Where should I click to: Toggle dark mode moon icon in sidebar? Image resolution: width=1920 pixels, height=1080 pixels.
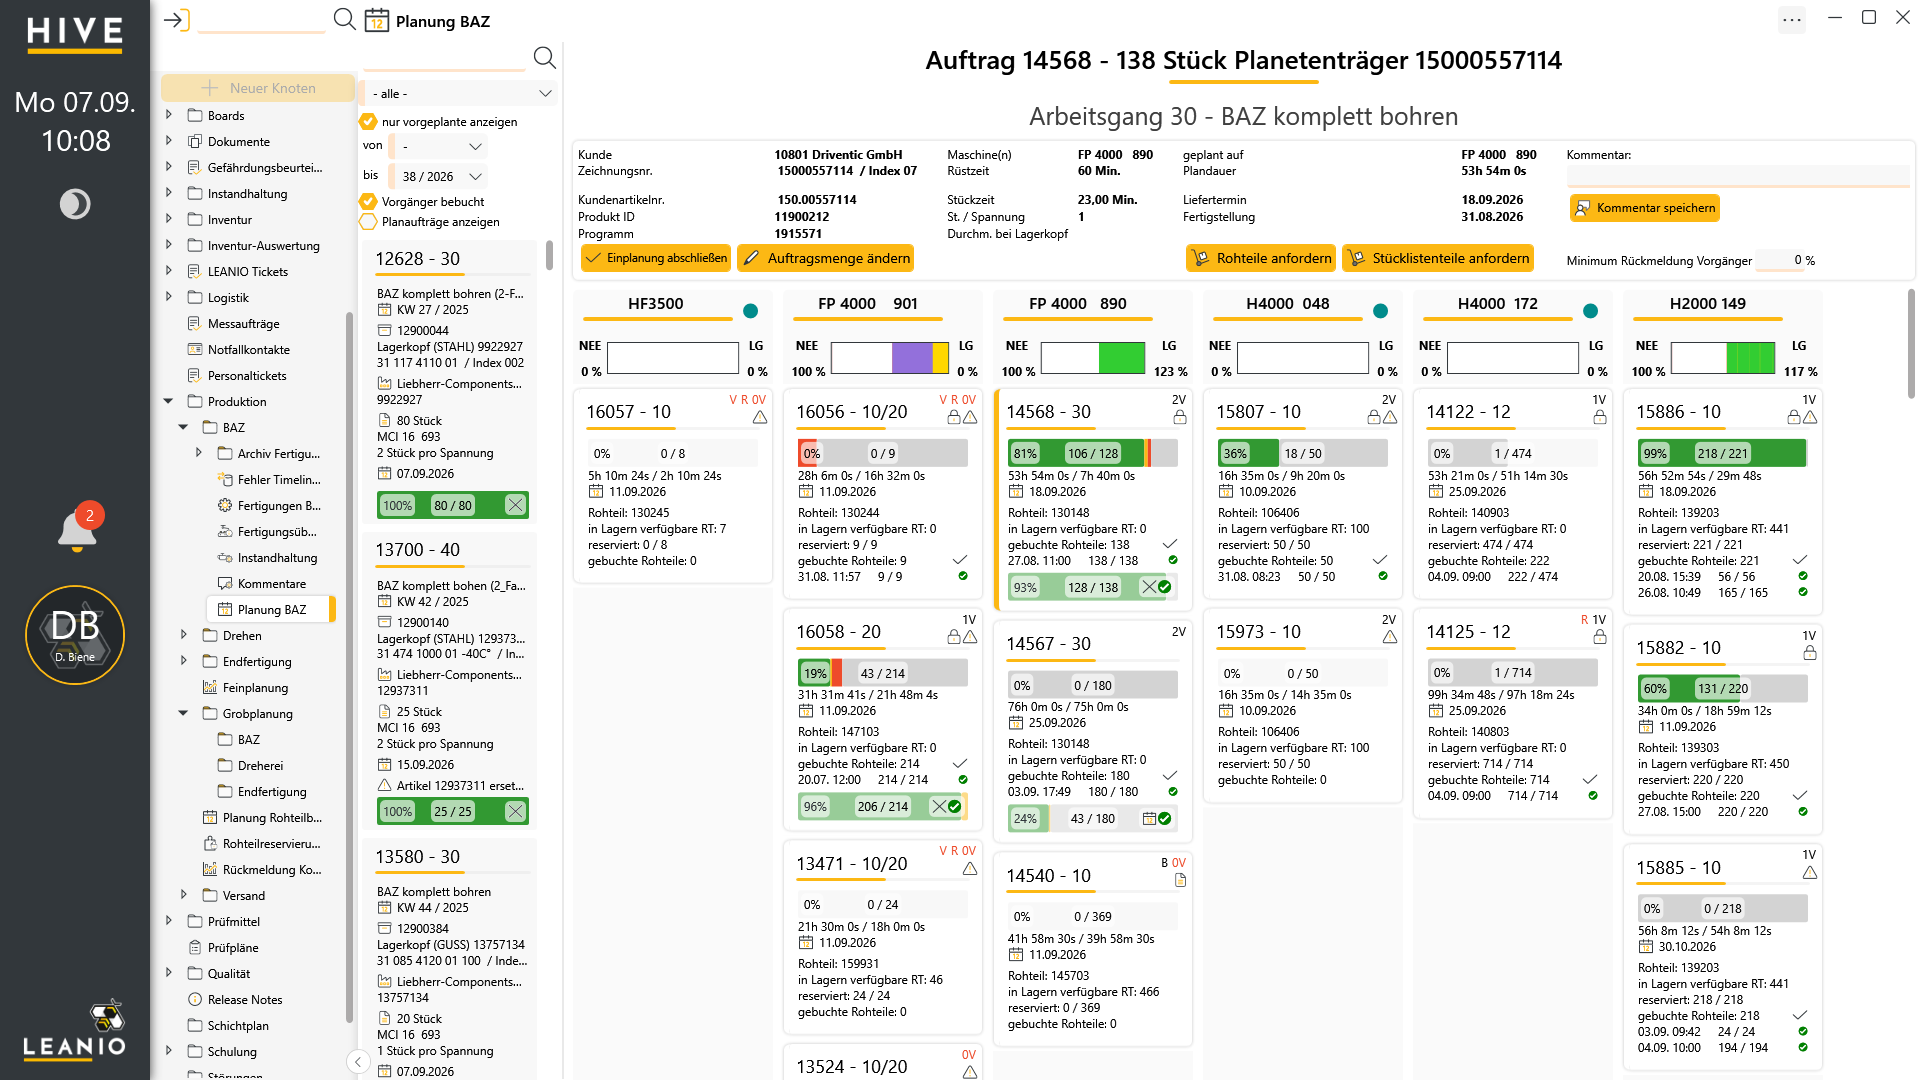tap(75, 204)
